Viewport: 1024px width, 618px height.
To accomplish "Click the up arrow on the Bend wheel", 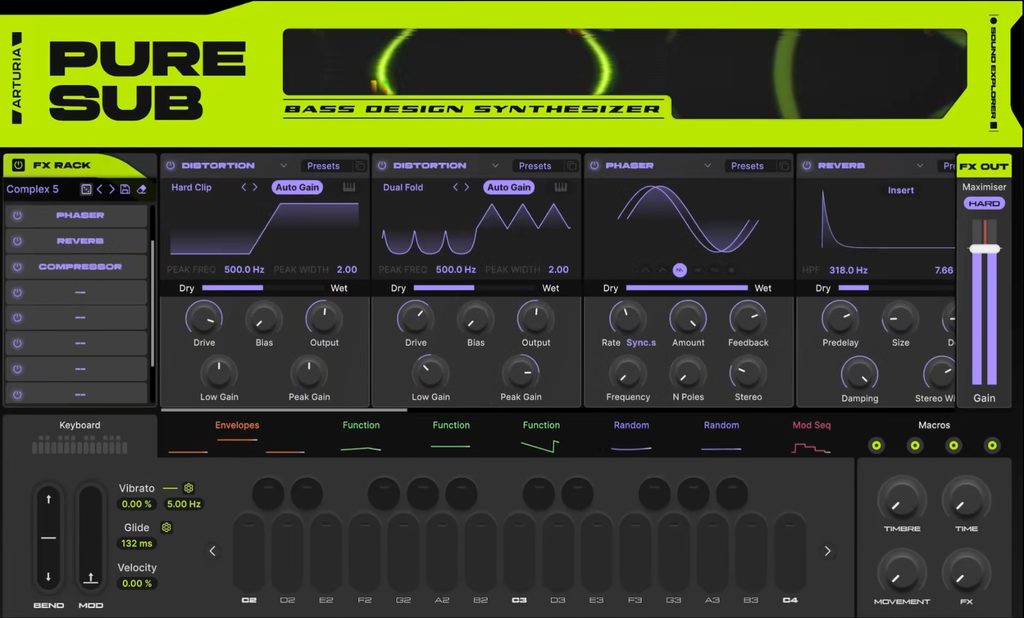I will point(48,499).
